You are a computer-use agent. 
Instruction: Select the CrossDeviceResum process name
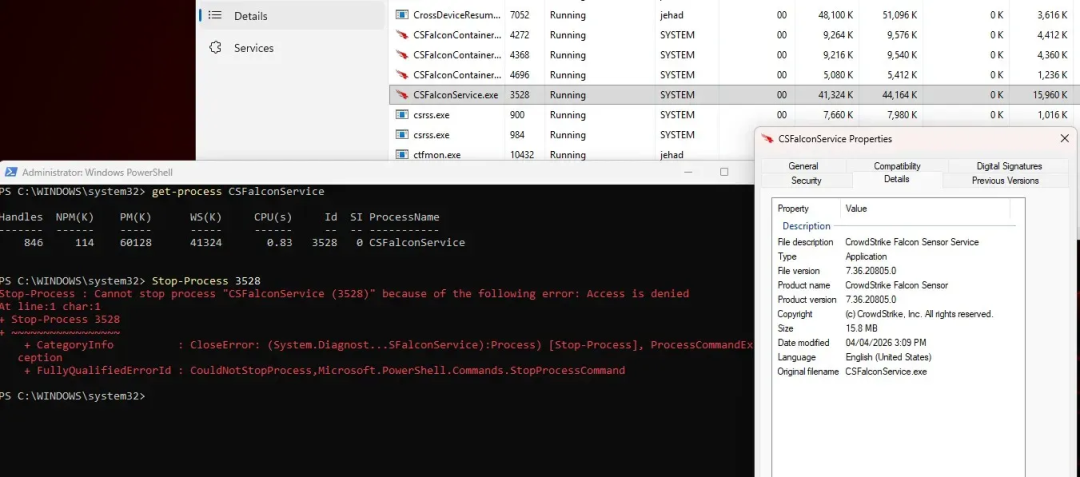[457, 14]
